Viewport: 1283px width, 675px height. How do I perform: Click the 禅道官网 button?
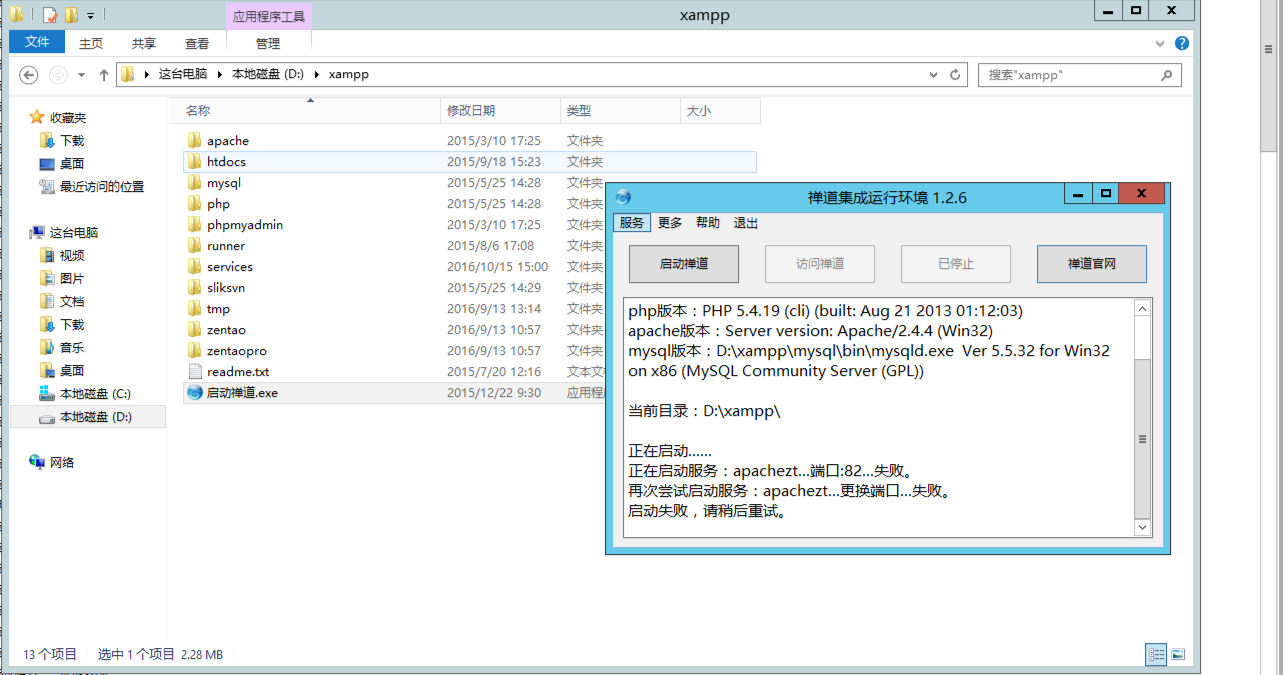click(x=1092, y=264)
